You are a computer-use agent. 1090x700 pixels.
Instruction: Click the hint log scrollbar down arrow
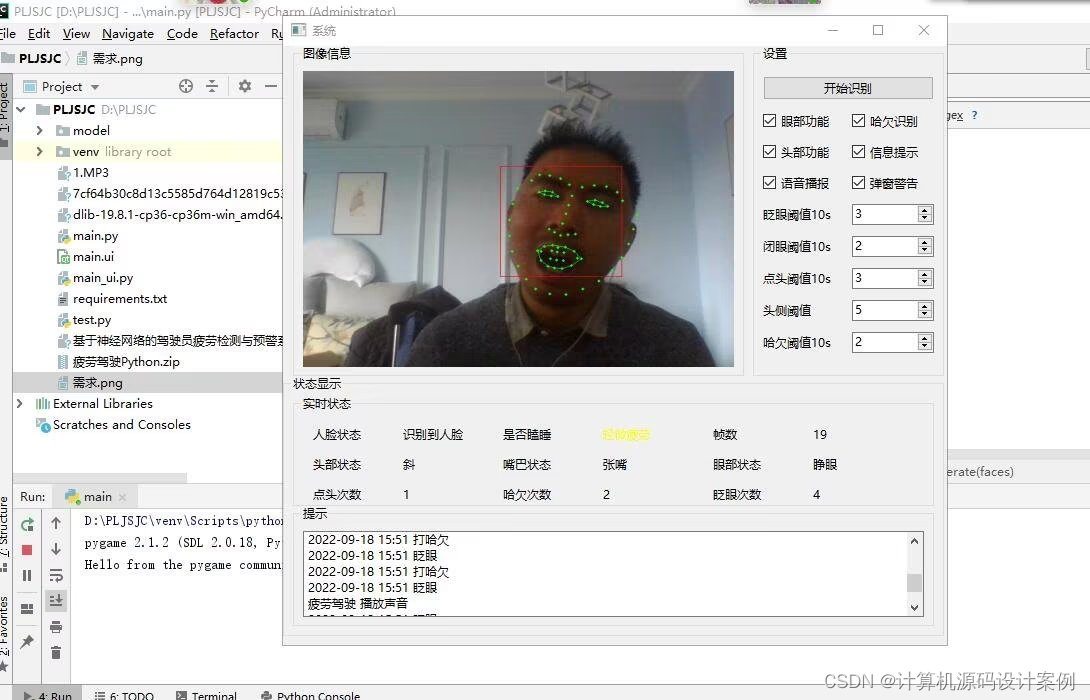(914, 608)
